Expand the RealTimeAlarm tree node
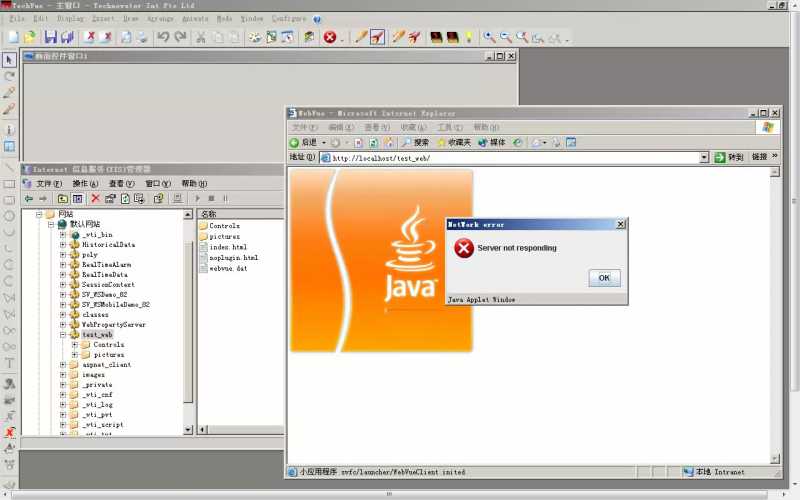The height and width of the screenshot is (500, 800). pos(63,265)
